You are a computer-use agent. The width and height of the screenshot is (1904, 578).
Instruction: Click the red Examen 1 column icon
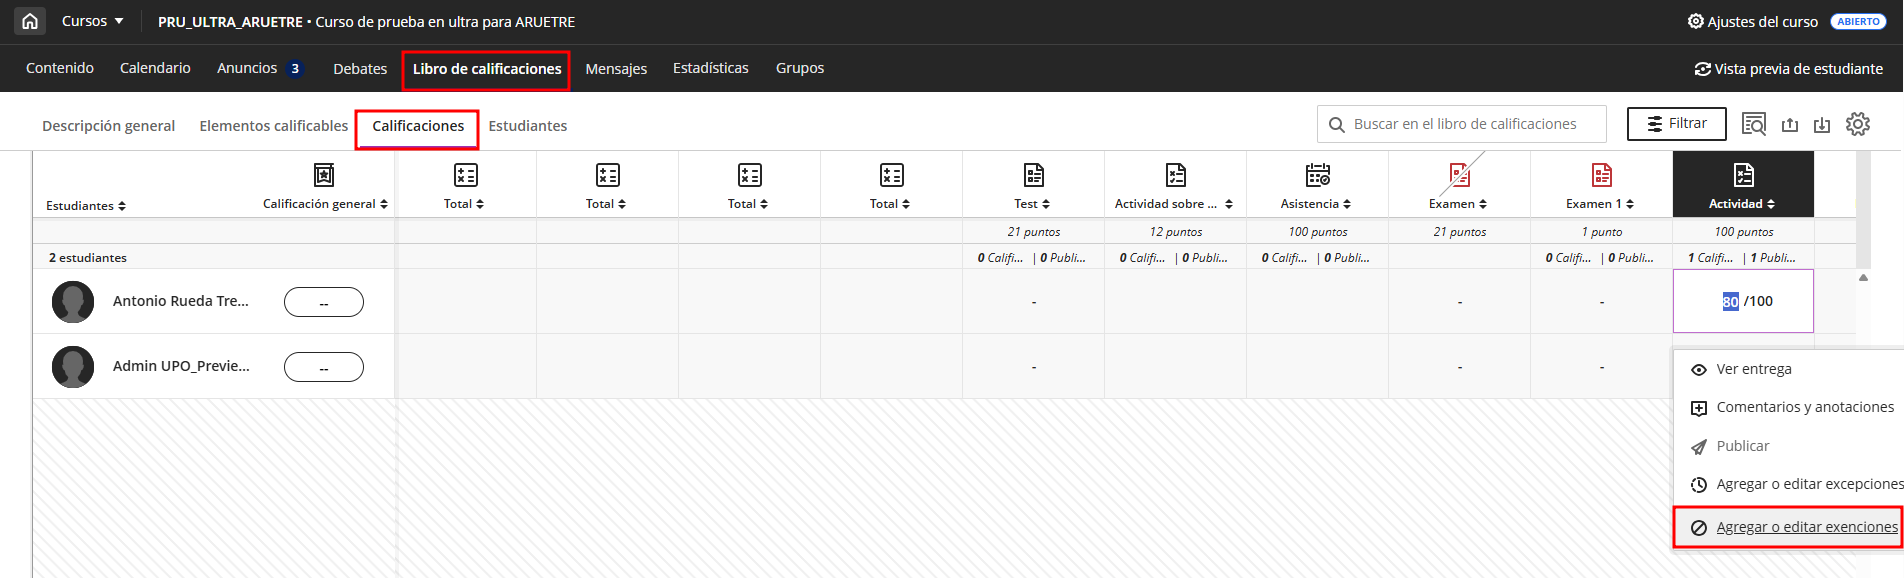pyautogui.click(x=1601, y=175)
